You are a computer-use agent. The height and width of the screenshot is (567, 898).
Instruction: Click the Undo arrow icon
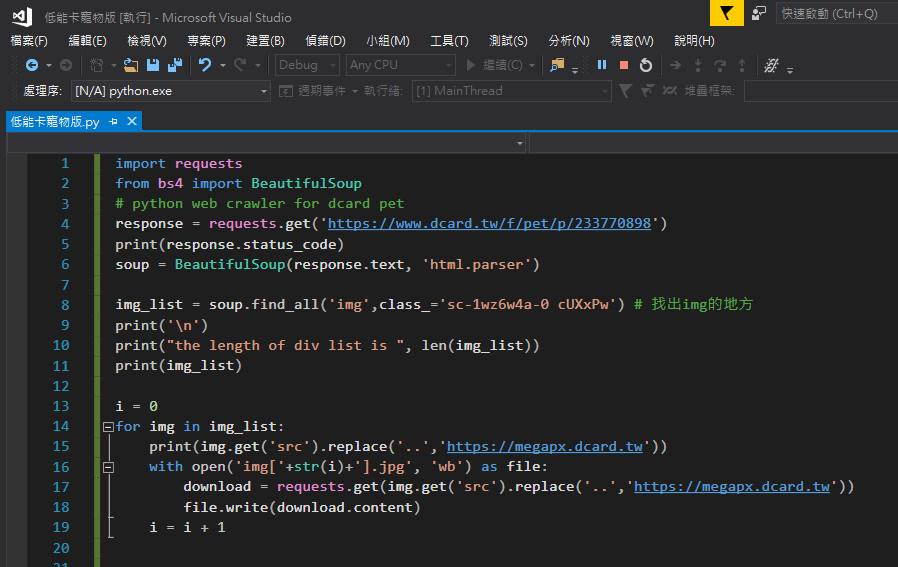tap(204, 65)
